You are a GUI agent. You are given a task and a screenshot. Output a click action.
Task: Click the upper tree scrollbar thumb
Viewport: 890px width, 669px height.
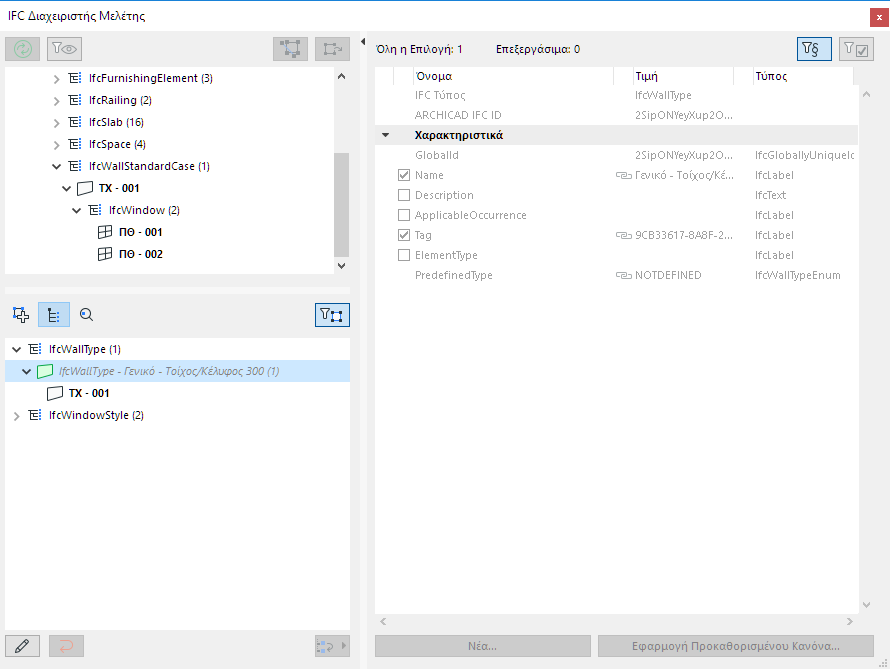pos(341,205)
